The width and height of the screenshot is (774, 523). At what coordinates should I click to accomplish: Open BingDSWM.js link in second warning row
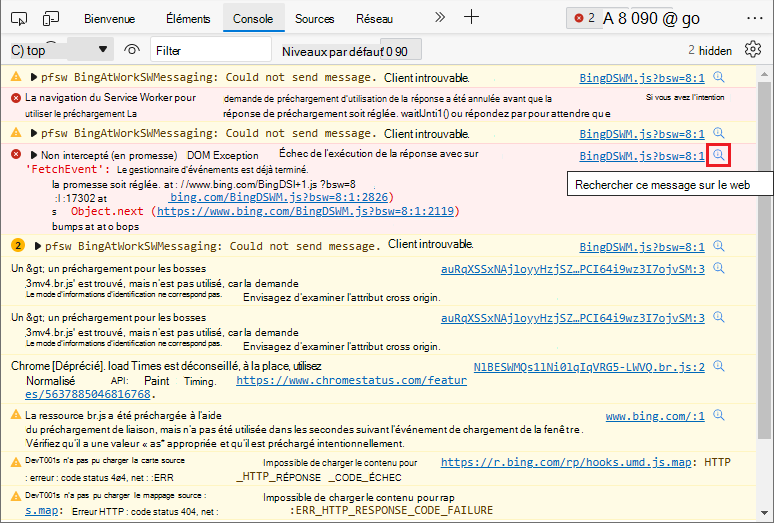tap(642, 134)
